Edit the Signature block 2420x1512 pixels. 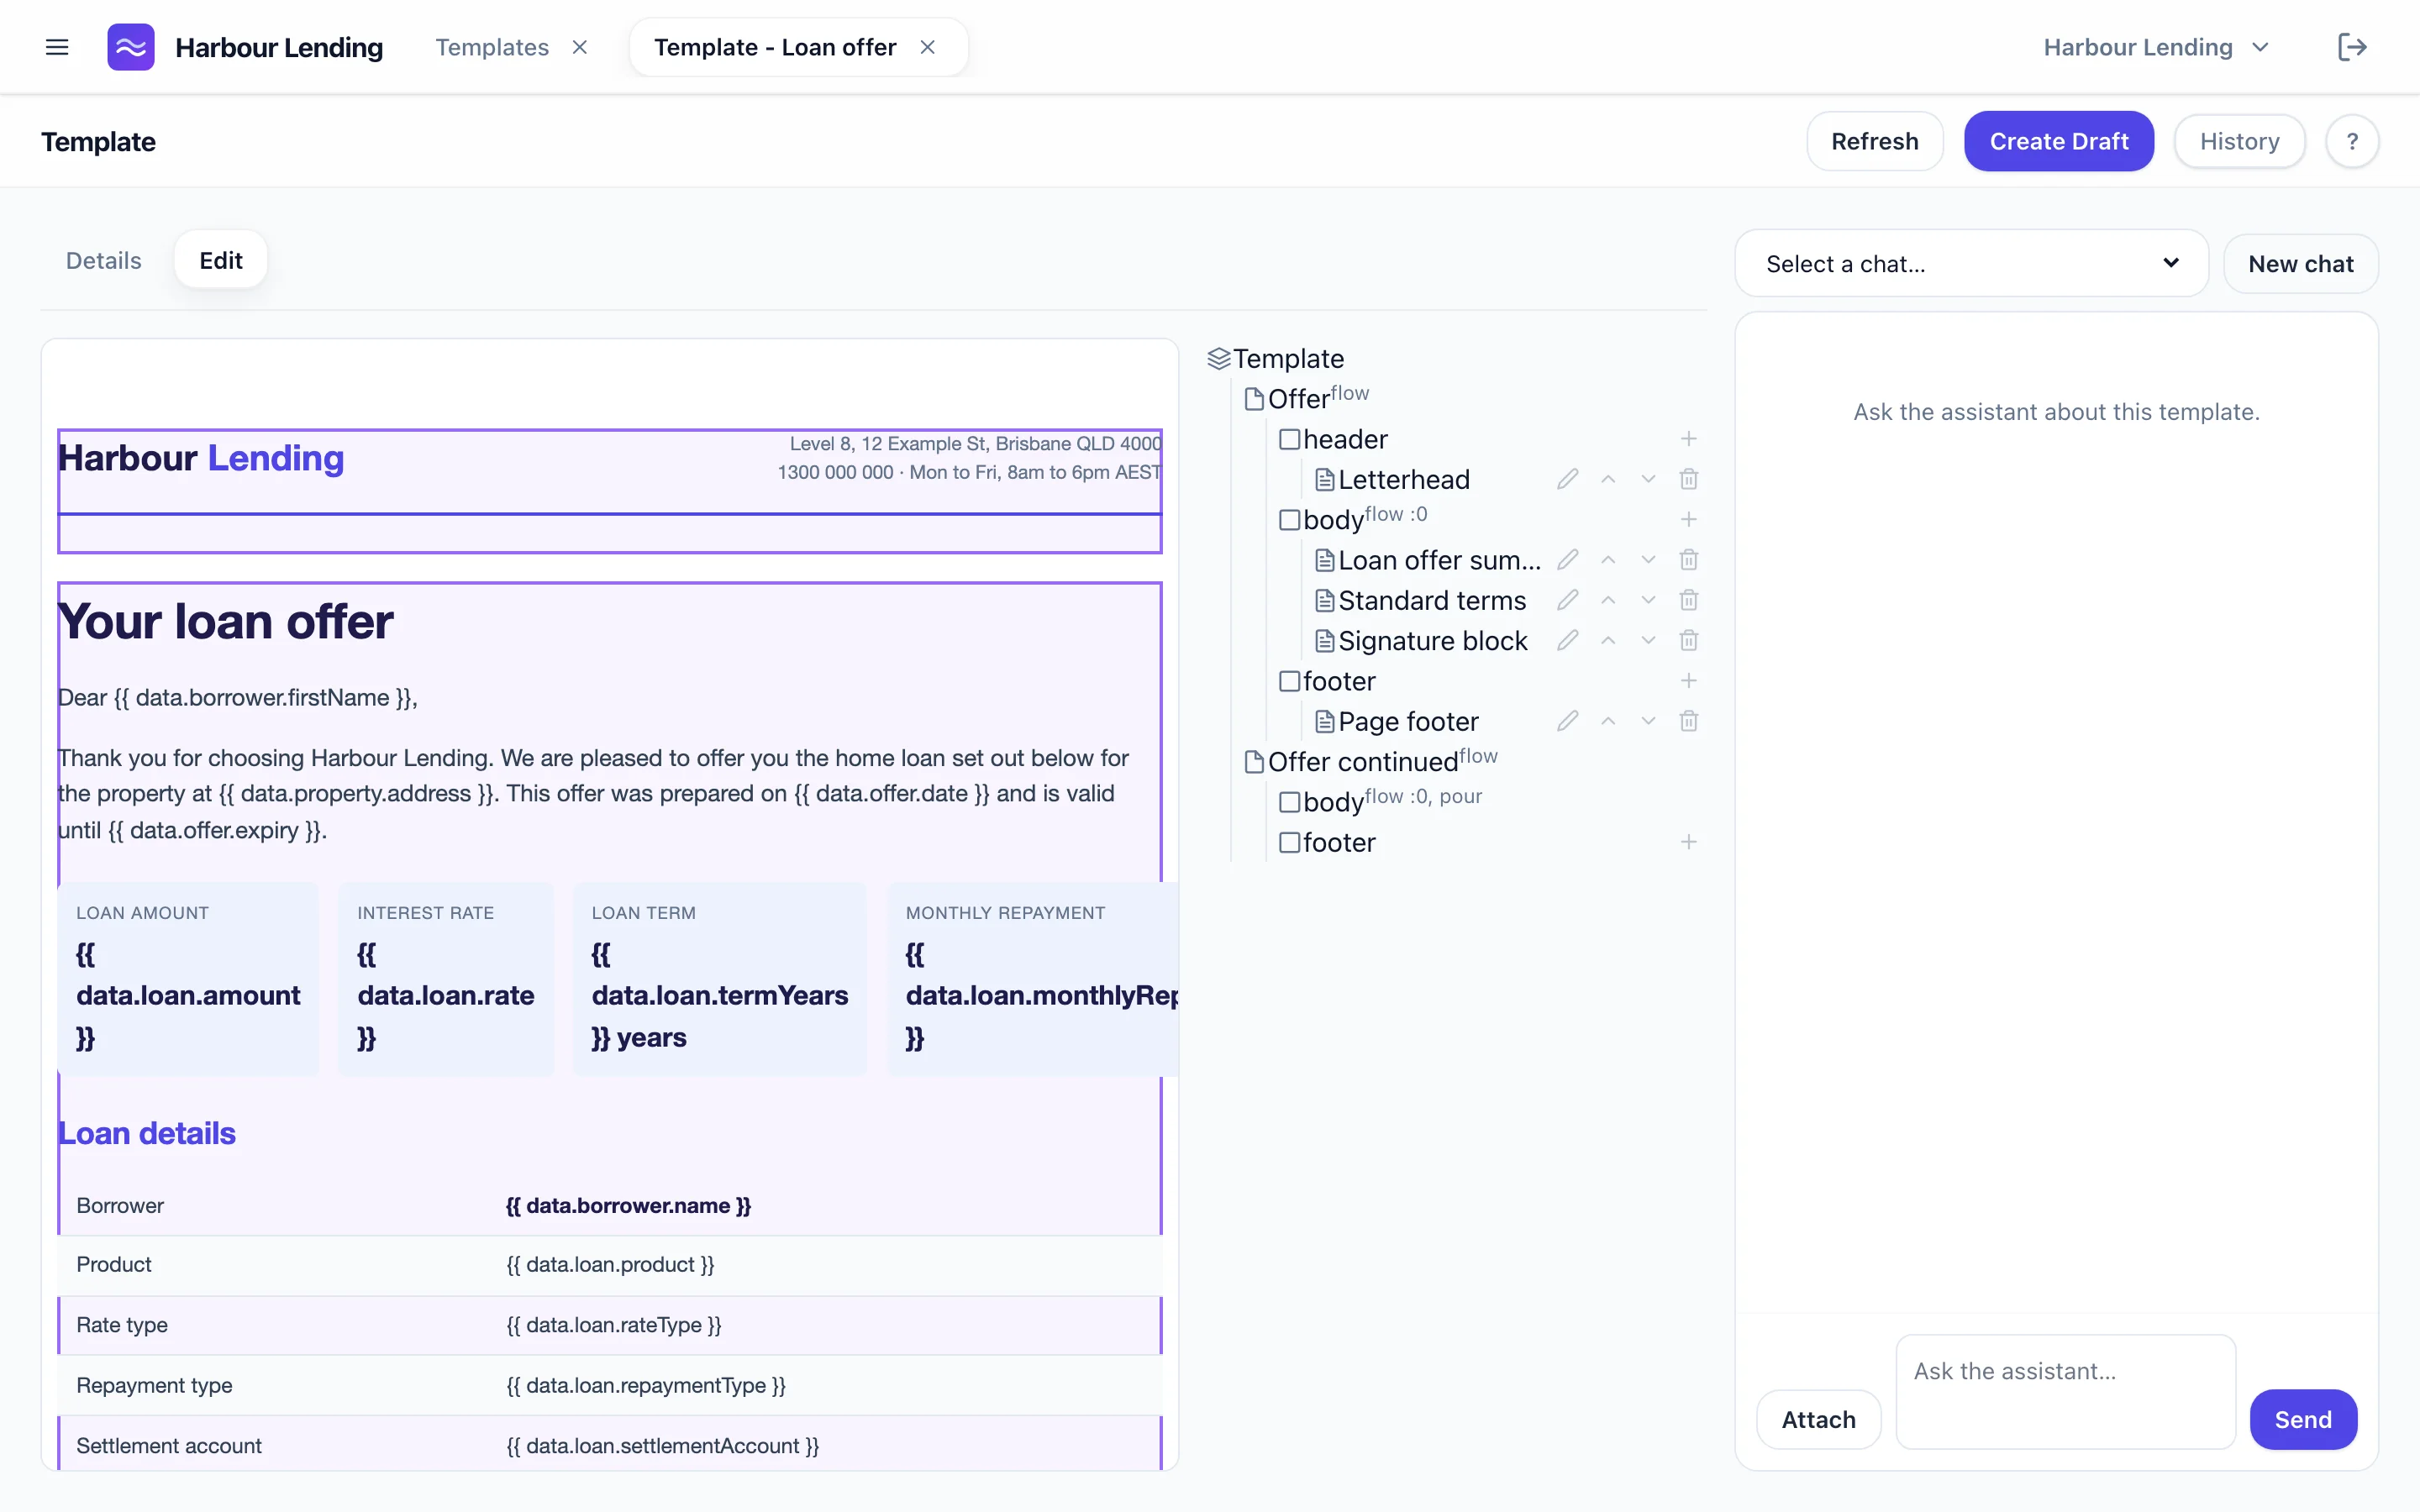pyautogui.click(x=1567, y=640)
